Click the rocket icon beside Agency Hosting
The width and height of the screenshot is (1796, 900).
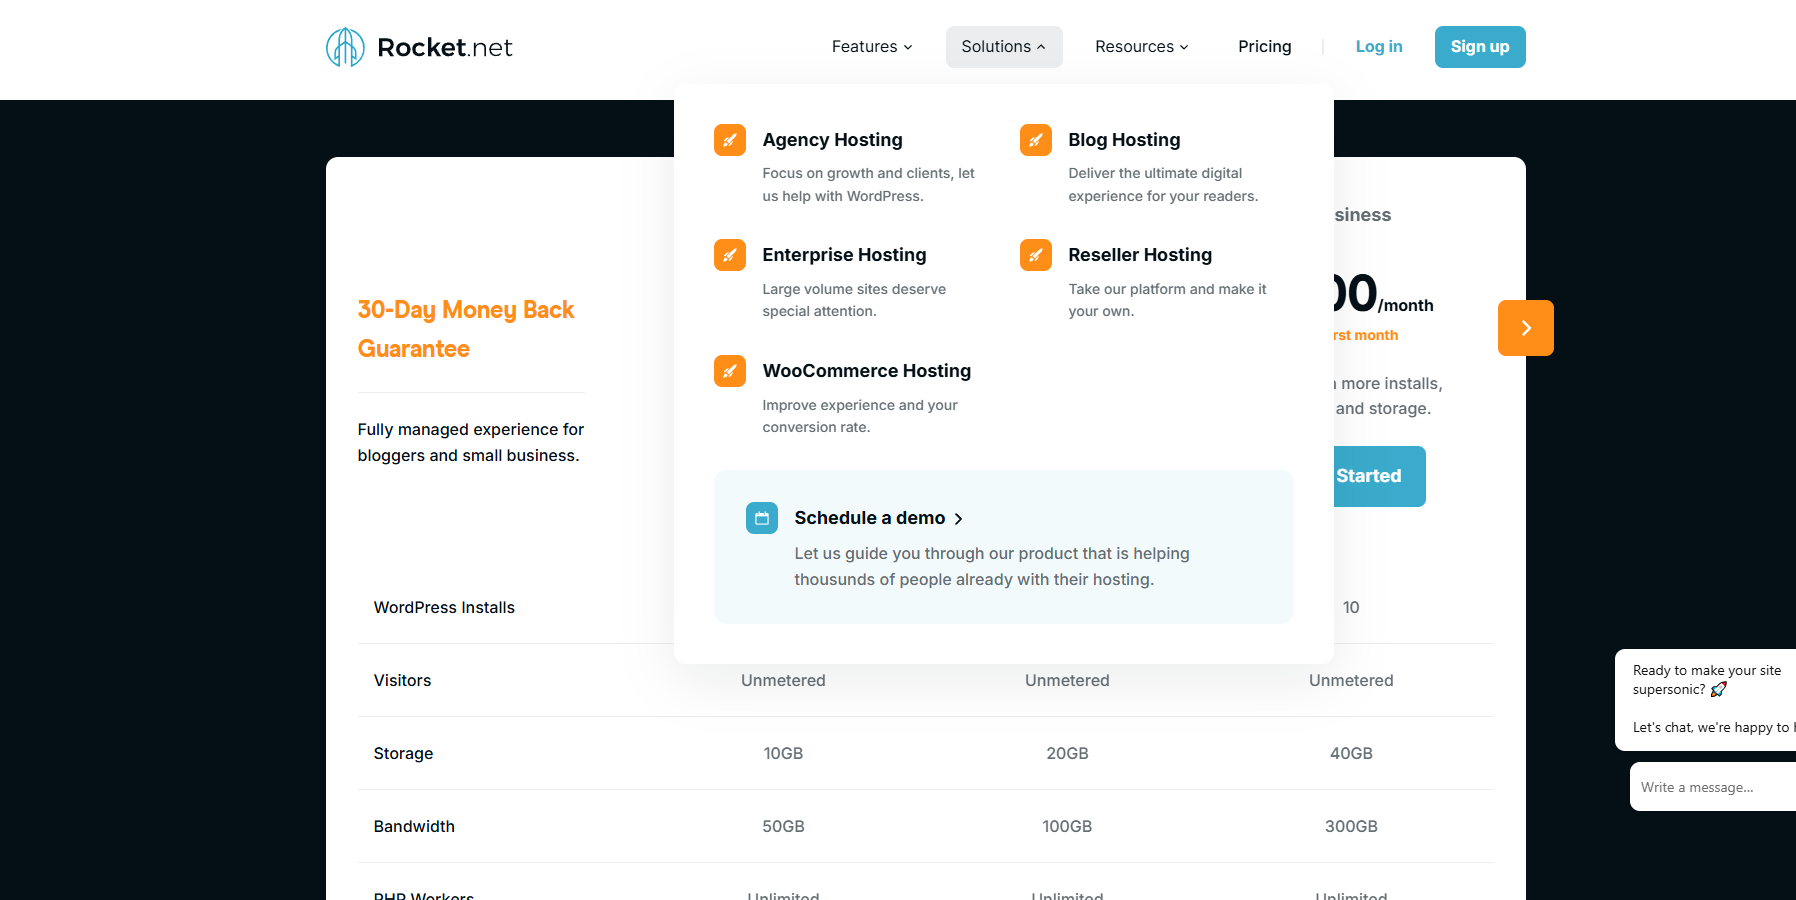[729, 140]
